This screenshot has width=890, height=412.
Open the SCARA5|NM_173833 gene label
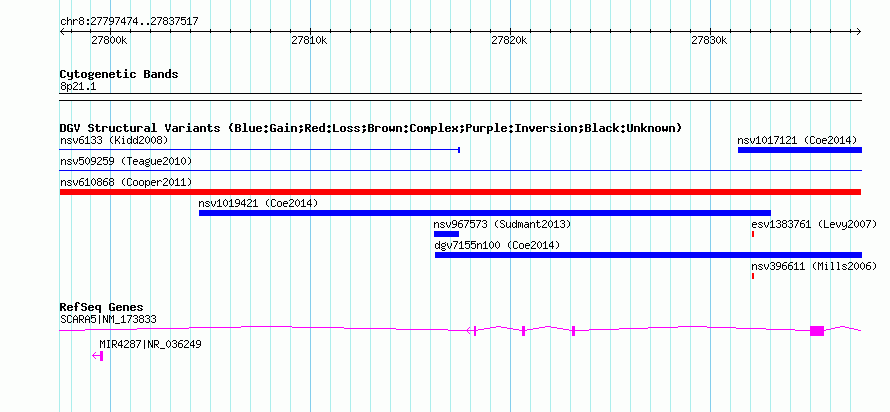click(108, 319)
